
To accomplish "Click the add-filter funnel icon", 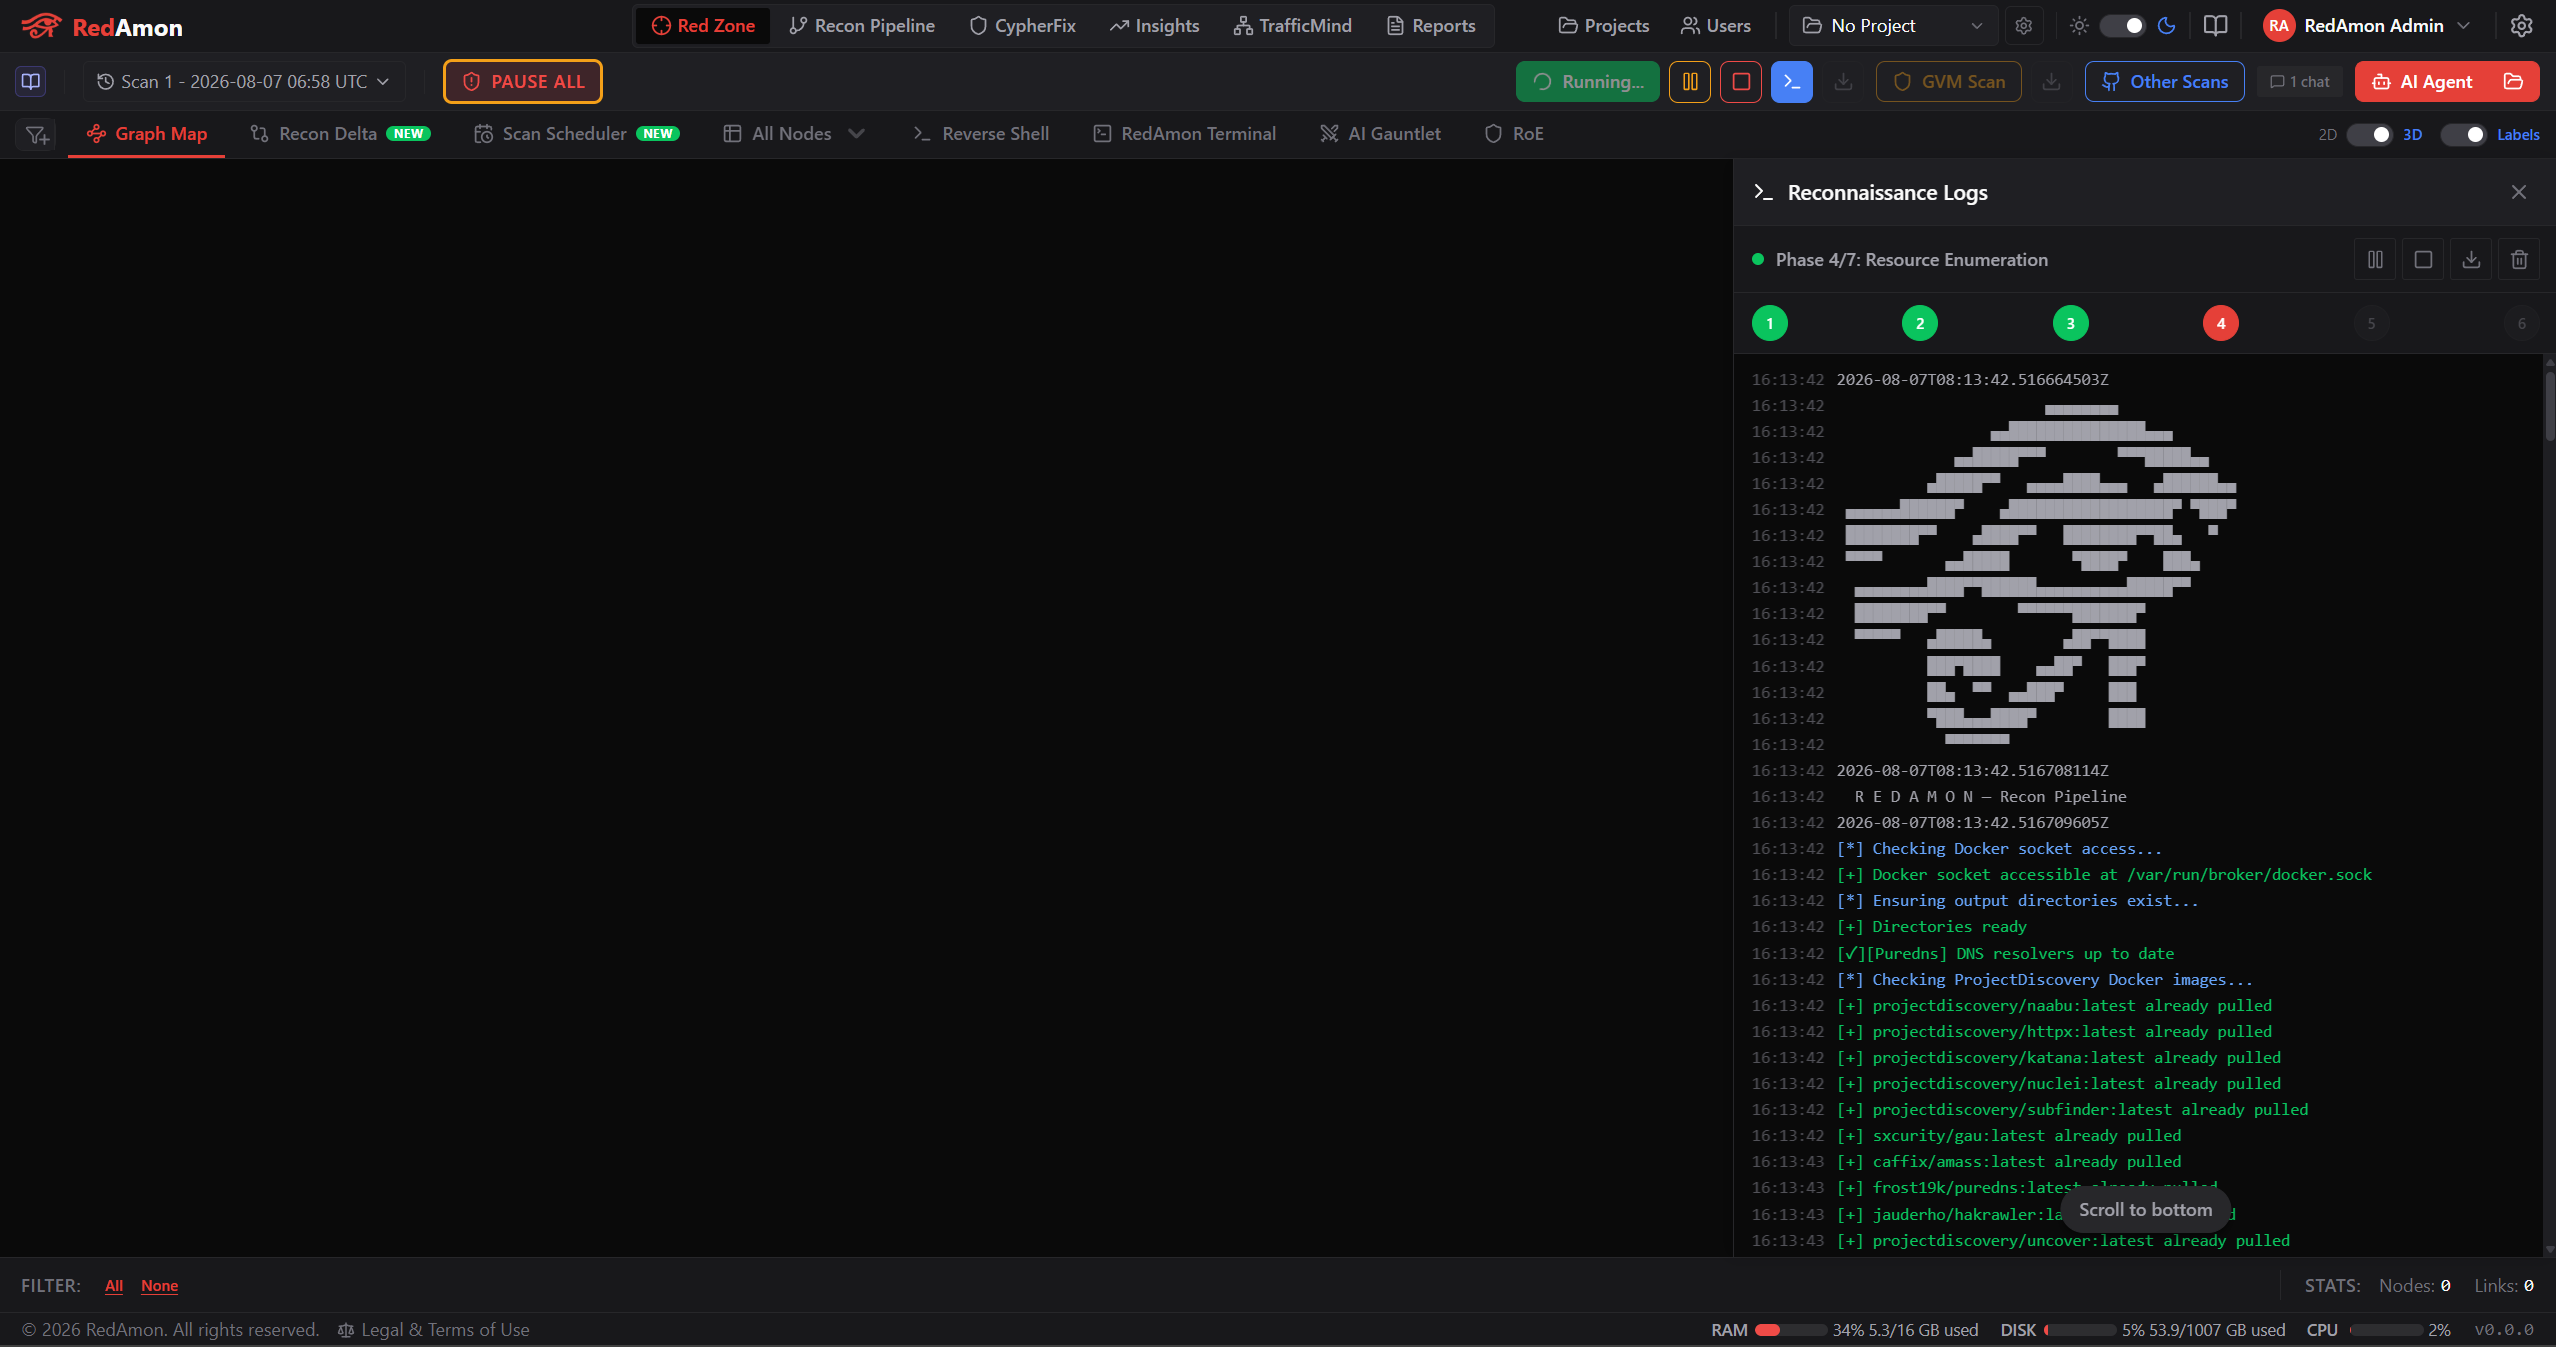I will [37, 134].
